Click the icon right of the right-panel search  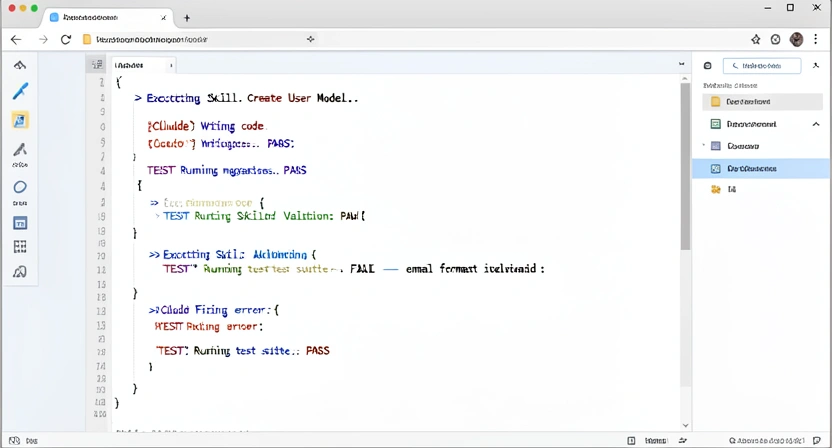tap(816, 65)
